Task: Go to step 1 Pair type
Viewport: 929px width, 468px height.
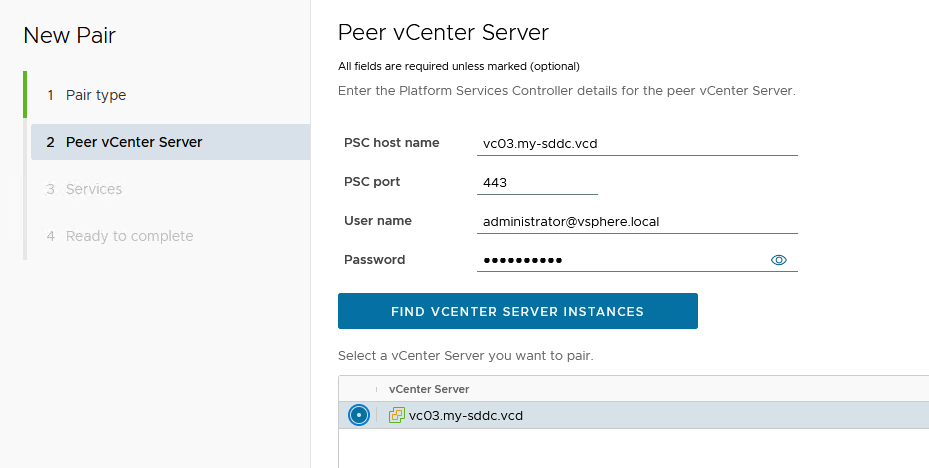Action: 95,95
